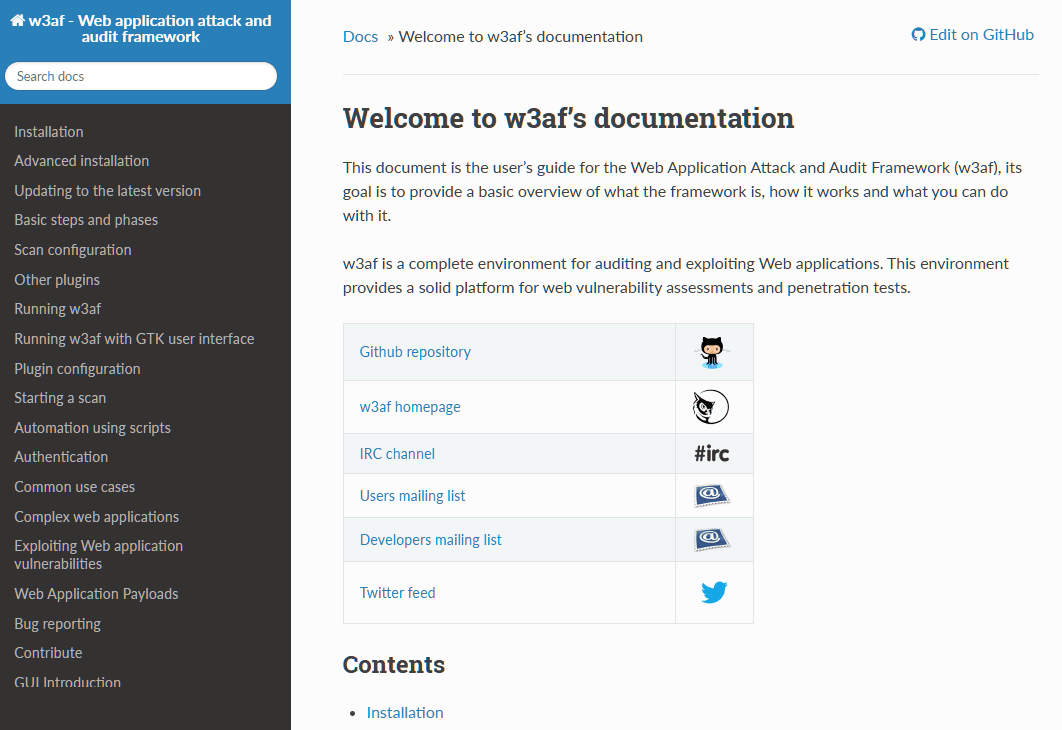The width and height of the screenshot is (1062, 730).
Task: Go to Scan configuration in sidebar
Action: [x=73, y=250]
